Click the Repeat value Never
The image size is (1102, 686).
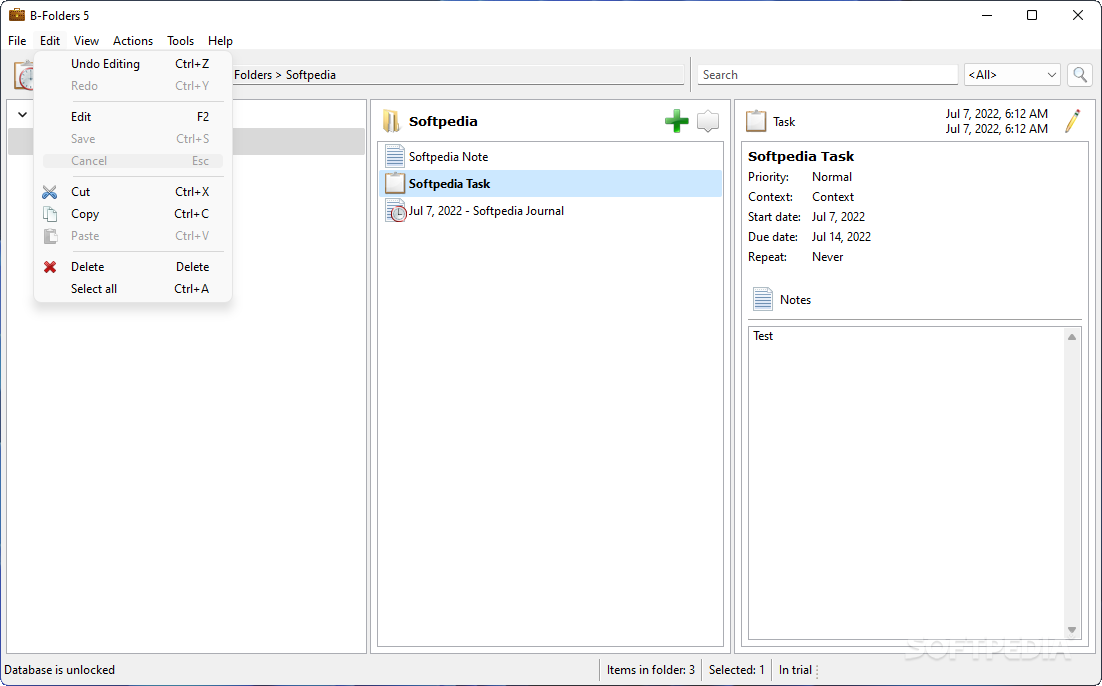[x=827, y=257]
